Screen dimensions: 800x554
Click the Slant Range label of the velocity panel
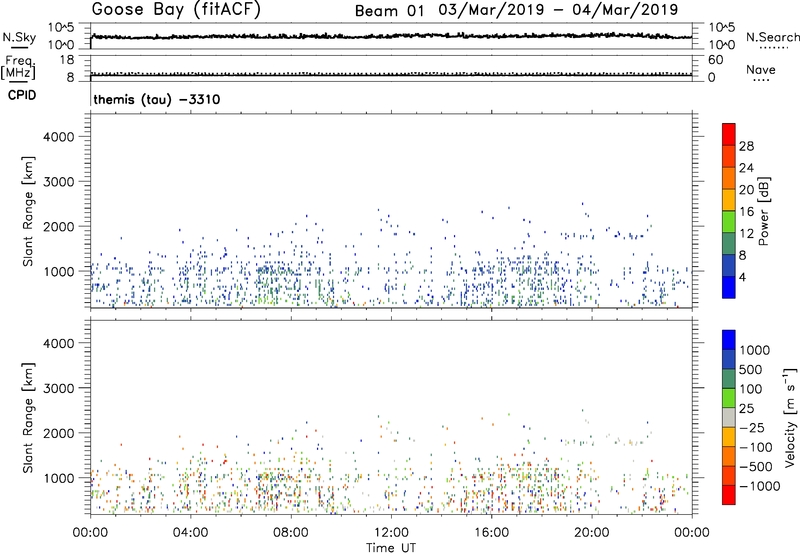coord(28,417)
